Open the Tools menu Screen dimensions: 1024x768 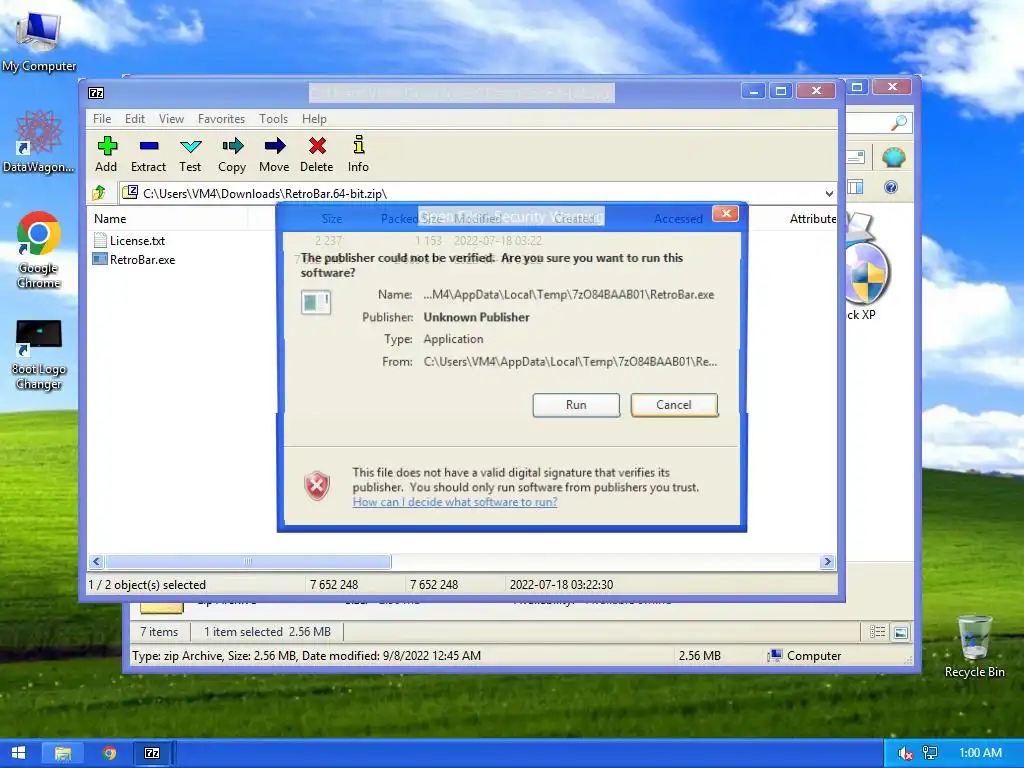point(273,118)
